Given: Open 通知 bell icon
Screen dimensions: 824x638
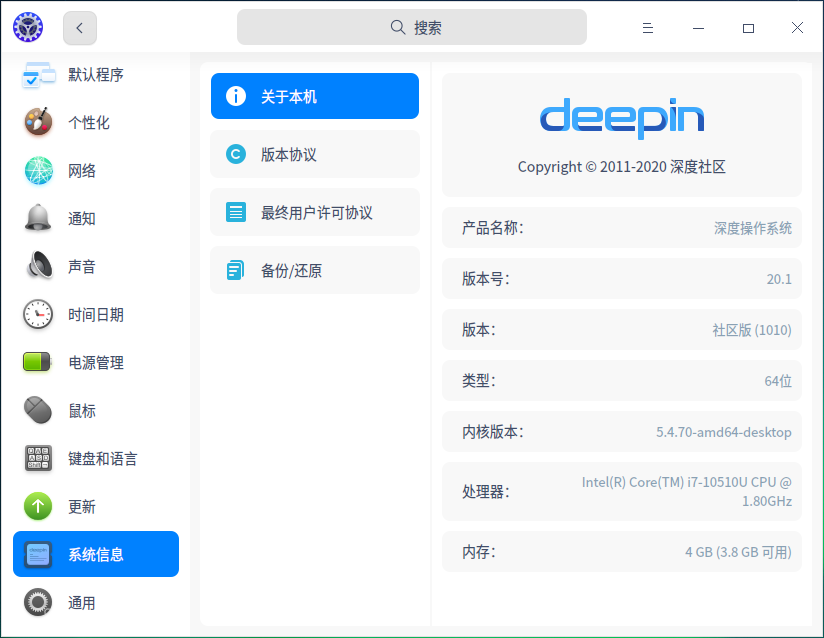Looking at the screenshot, I should pyautogui.click(x=38, y=218).
